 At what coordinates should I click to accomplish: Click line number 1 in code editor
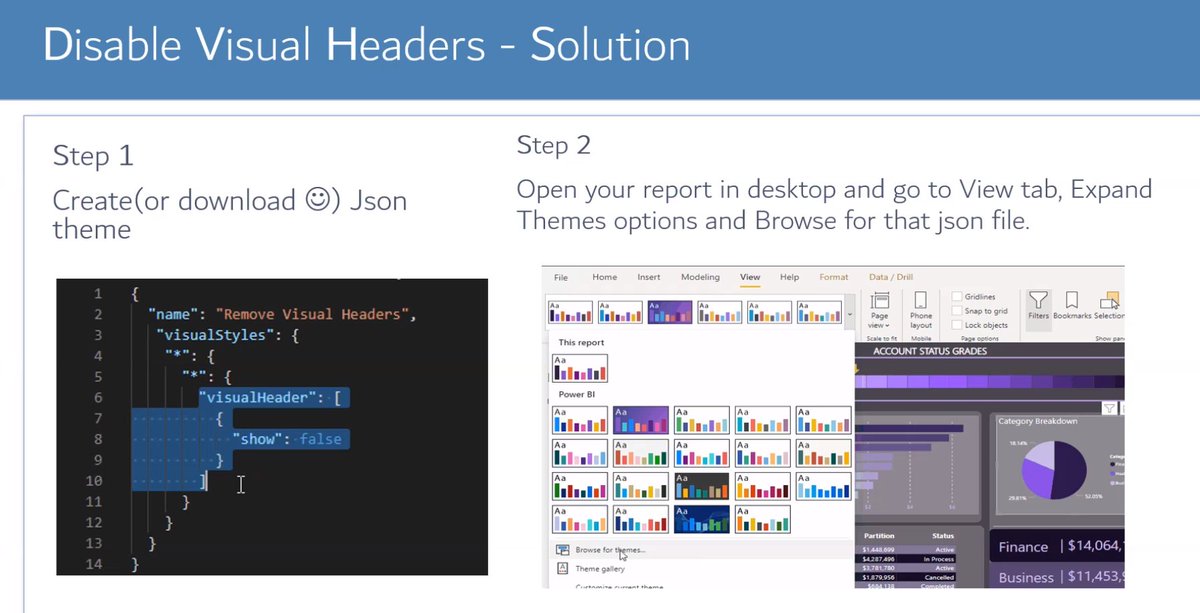click(97, 294)
